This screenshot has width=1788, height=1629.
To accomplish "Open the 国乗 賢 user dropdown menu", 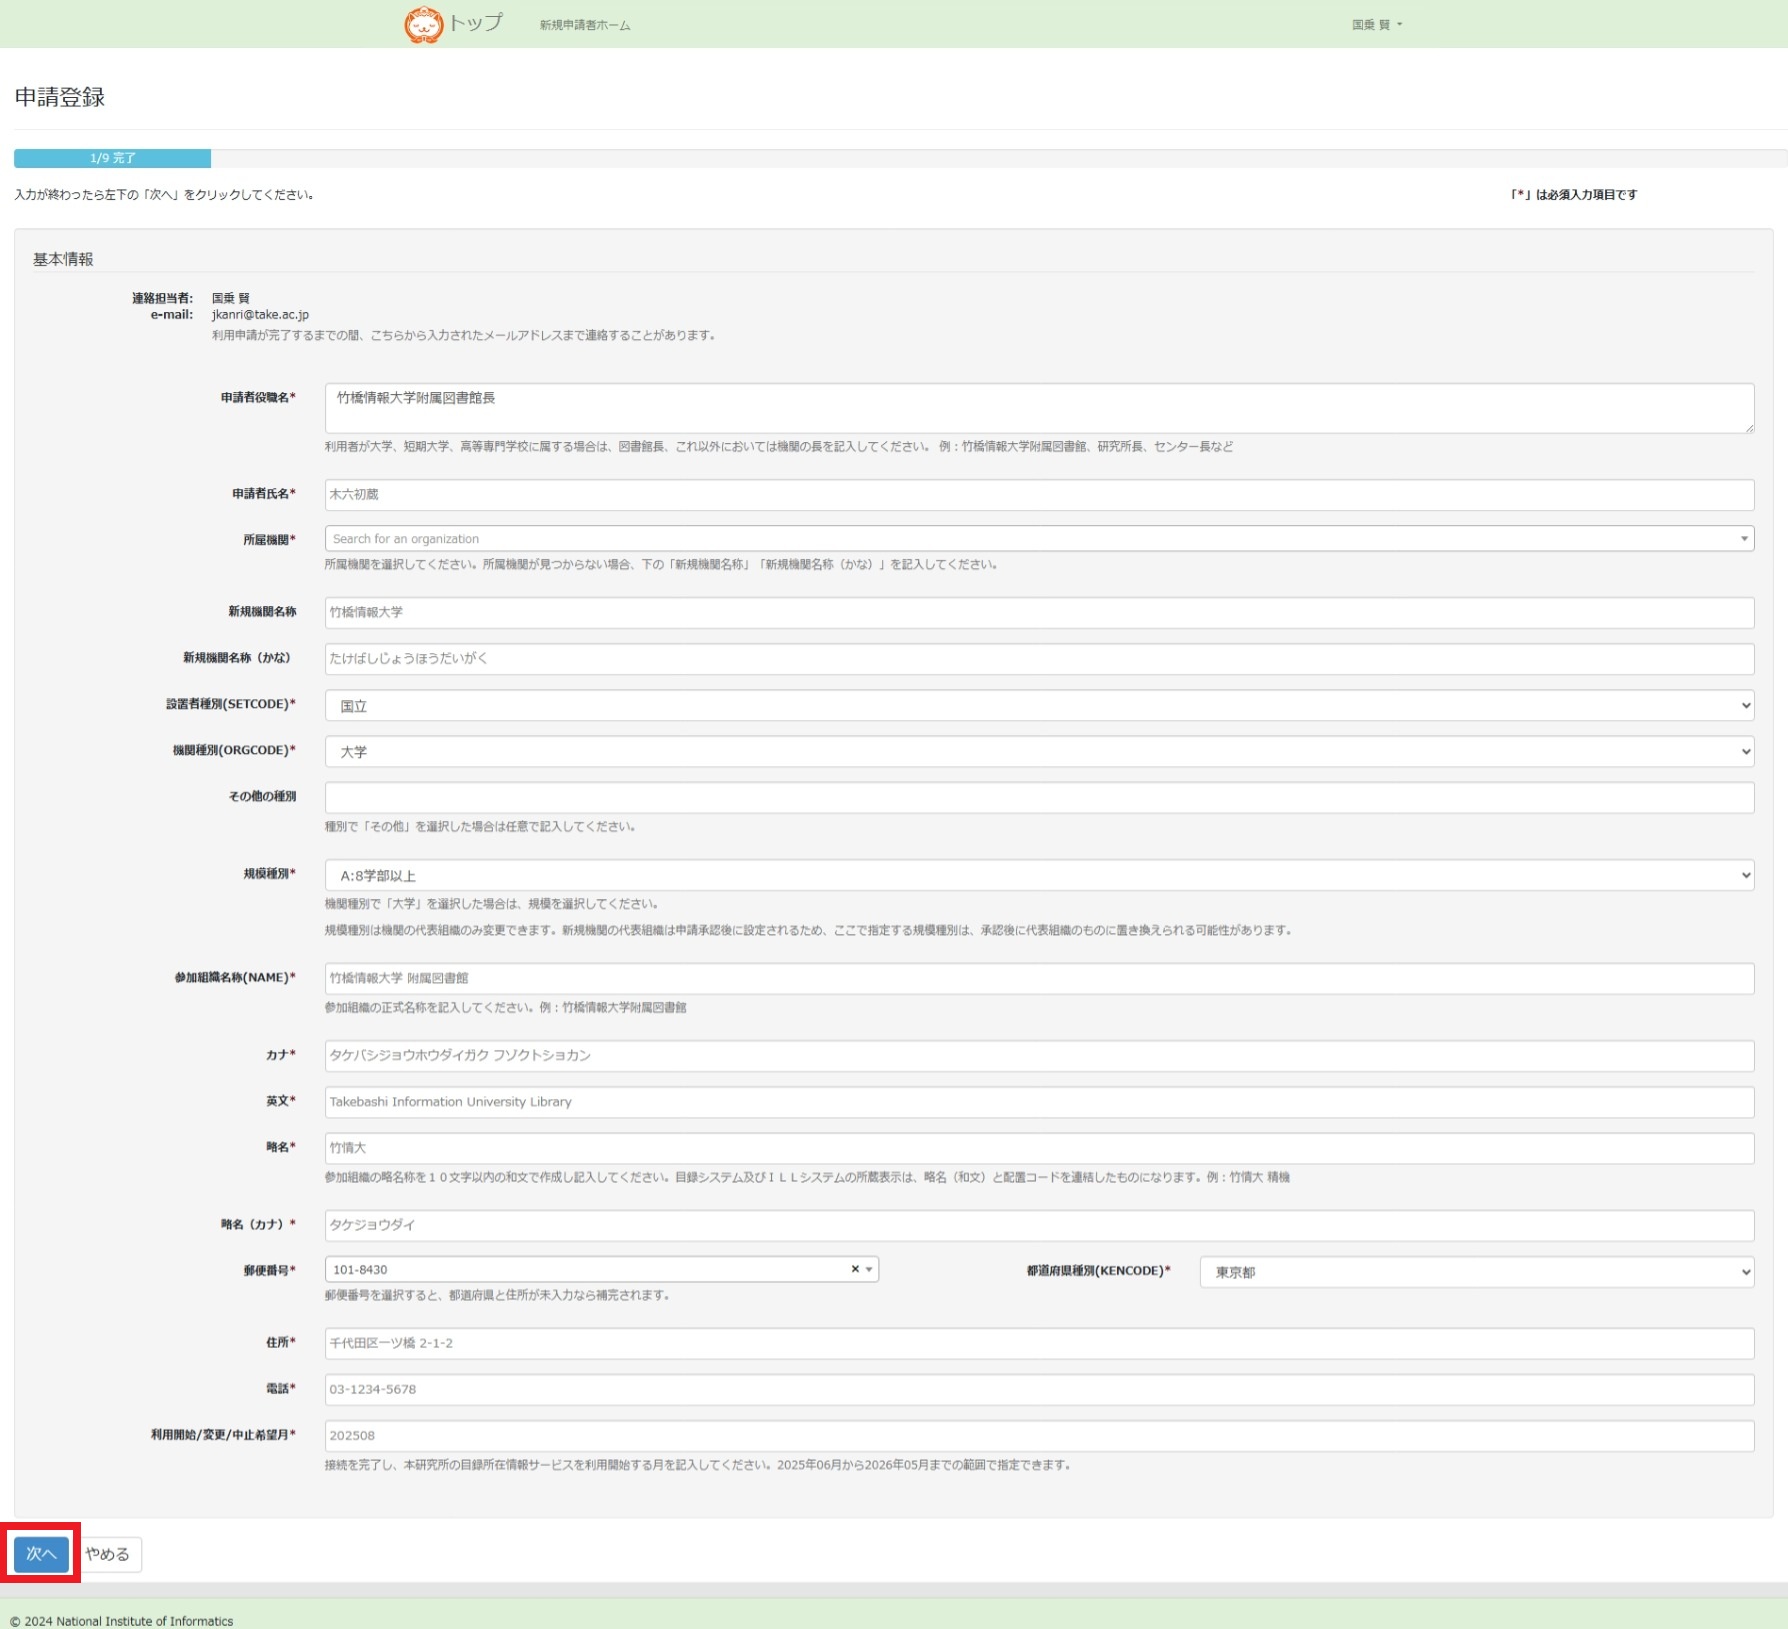I will click(1377, 25).
